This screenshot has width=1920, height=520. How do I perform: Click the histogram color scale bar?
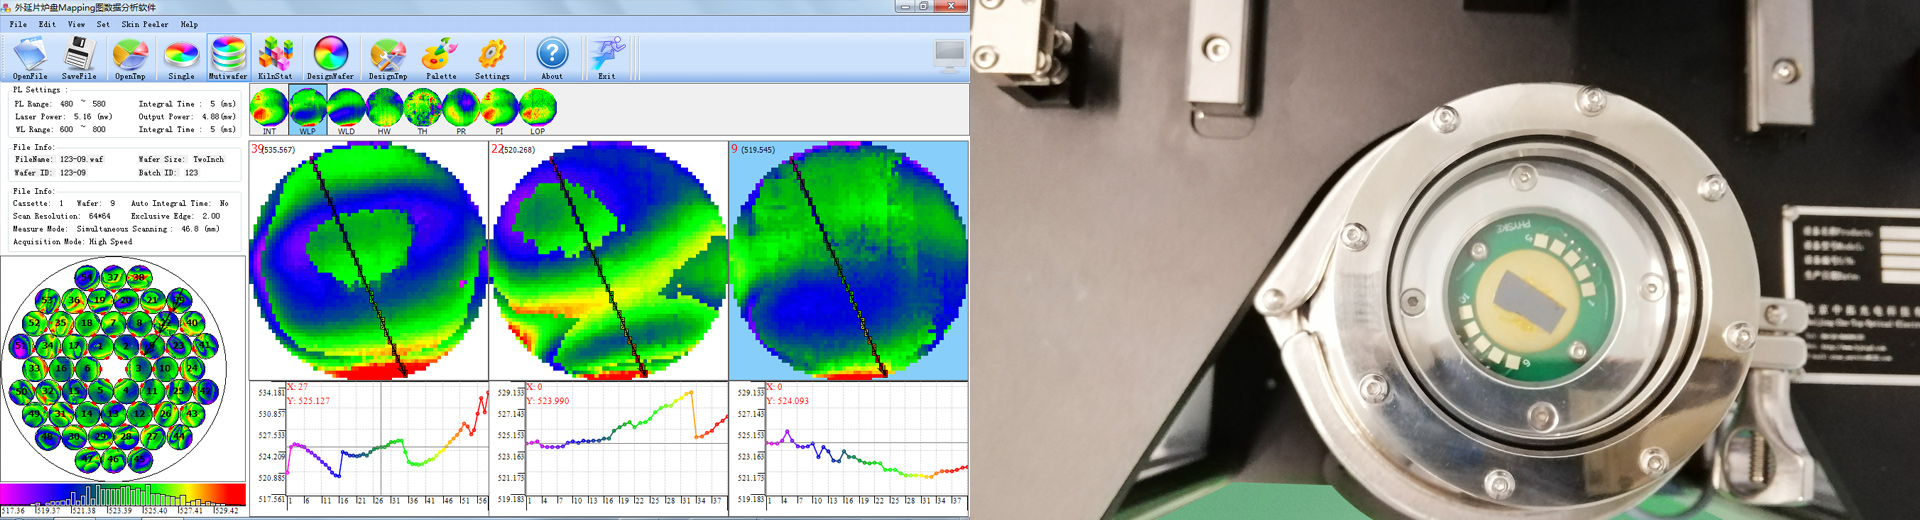pyautogui.click(x=123, y=495)
